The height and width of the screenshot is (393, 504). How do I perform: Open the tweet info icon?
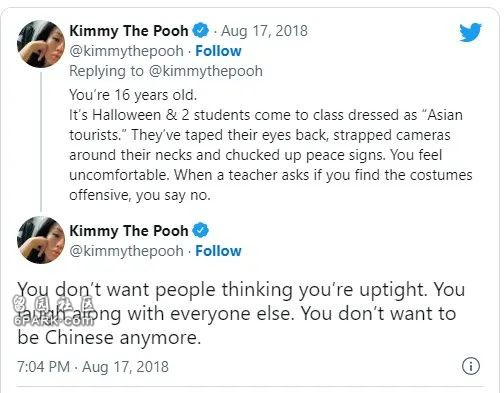click(x=471, y=366)
